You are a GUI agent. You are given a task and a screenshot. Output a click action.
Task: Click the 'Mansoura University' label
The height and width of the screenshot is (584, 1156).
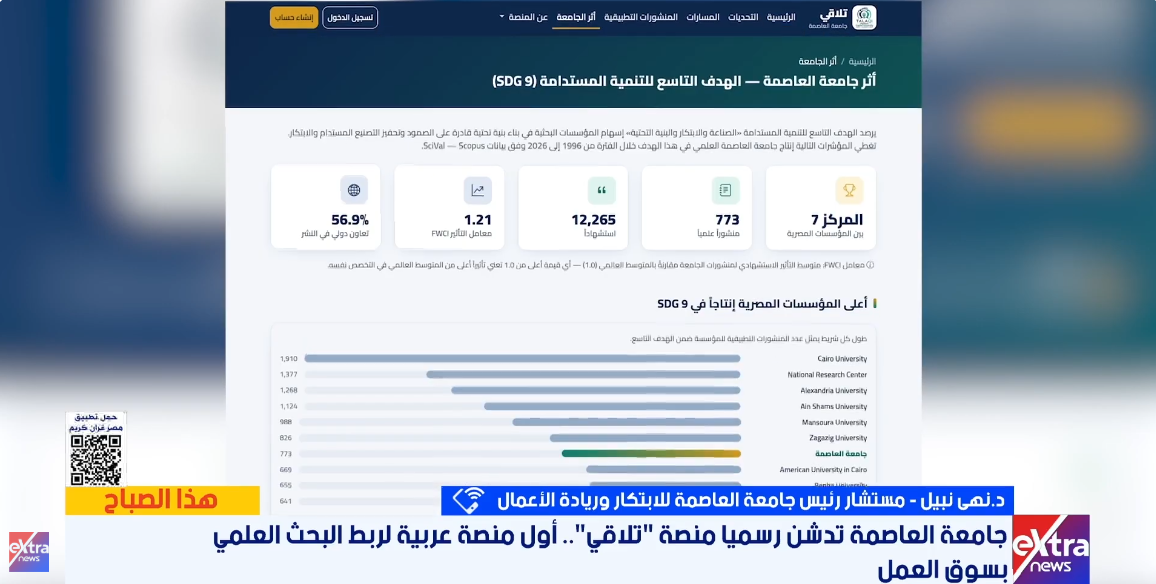pyautogui.click(x=835, y=423)
